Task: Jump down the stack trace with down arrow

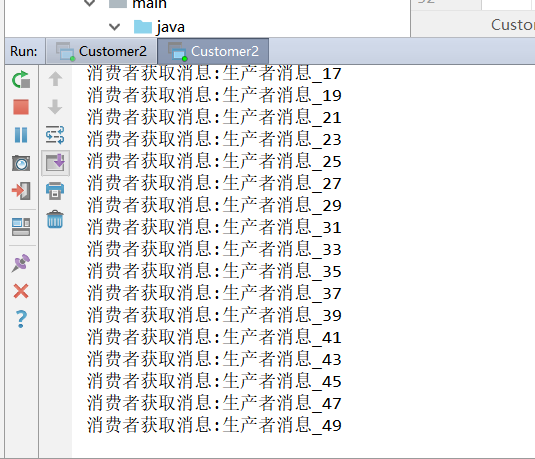Action: click(x=55, y=107)
